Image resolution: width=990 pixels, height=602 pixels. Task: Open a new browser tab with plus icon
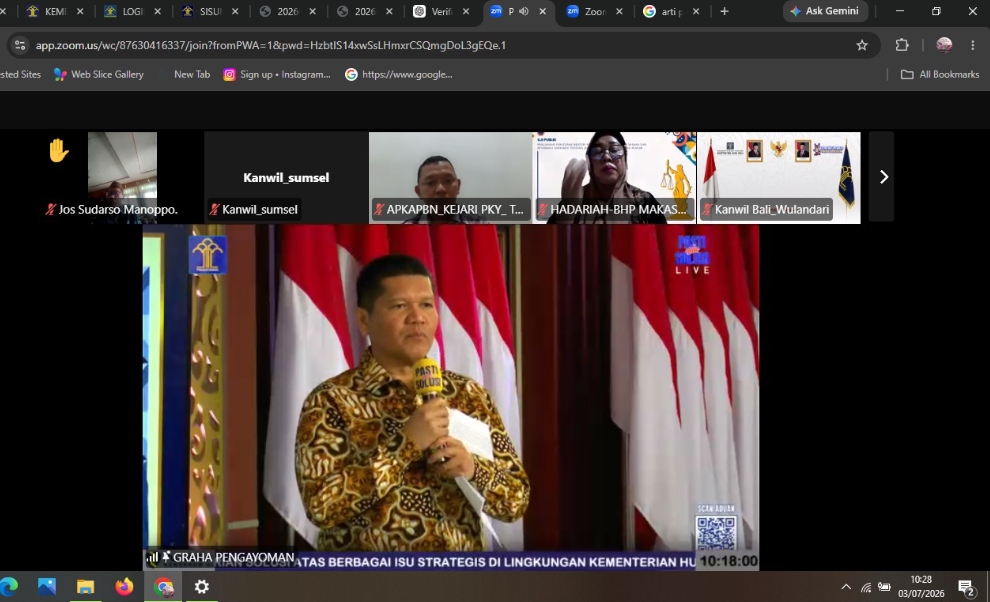(724, 11)
